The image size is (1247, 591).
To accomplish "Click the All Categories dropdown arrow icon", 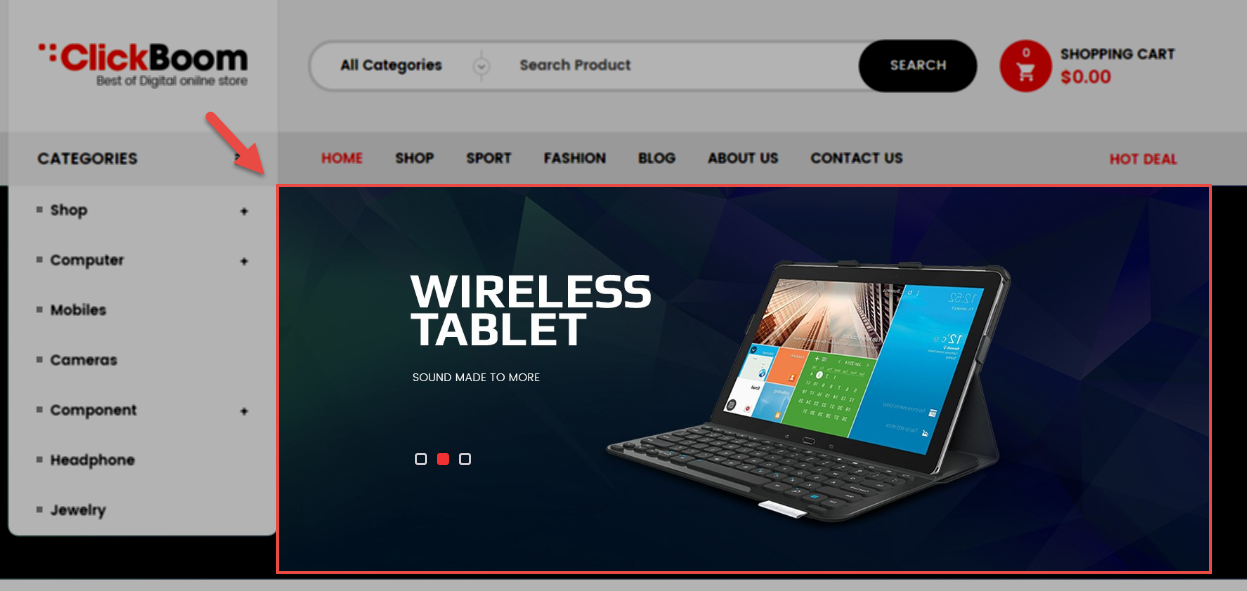I will 481,66.
